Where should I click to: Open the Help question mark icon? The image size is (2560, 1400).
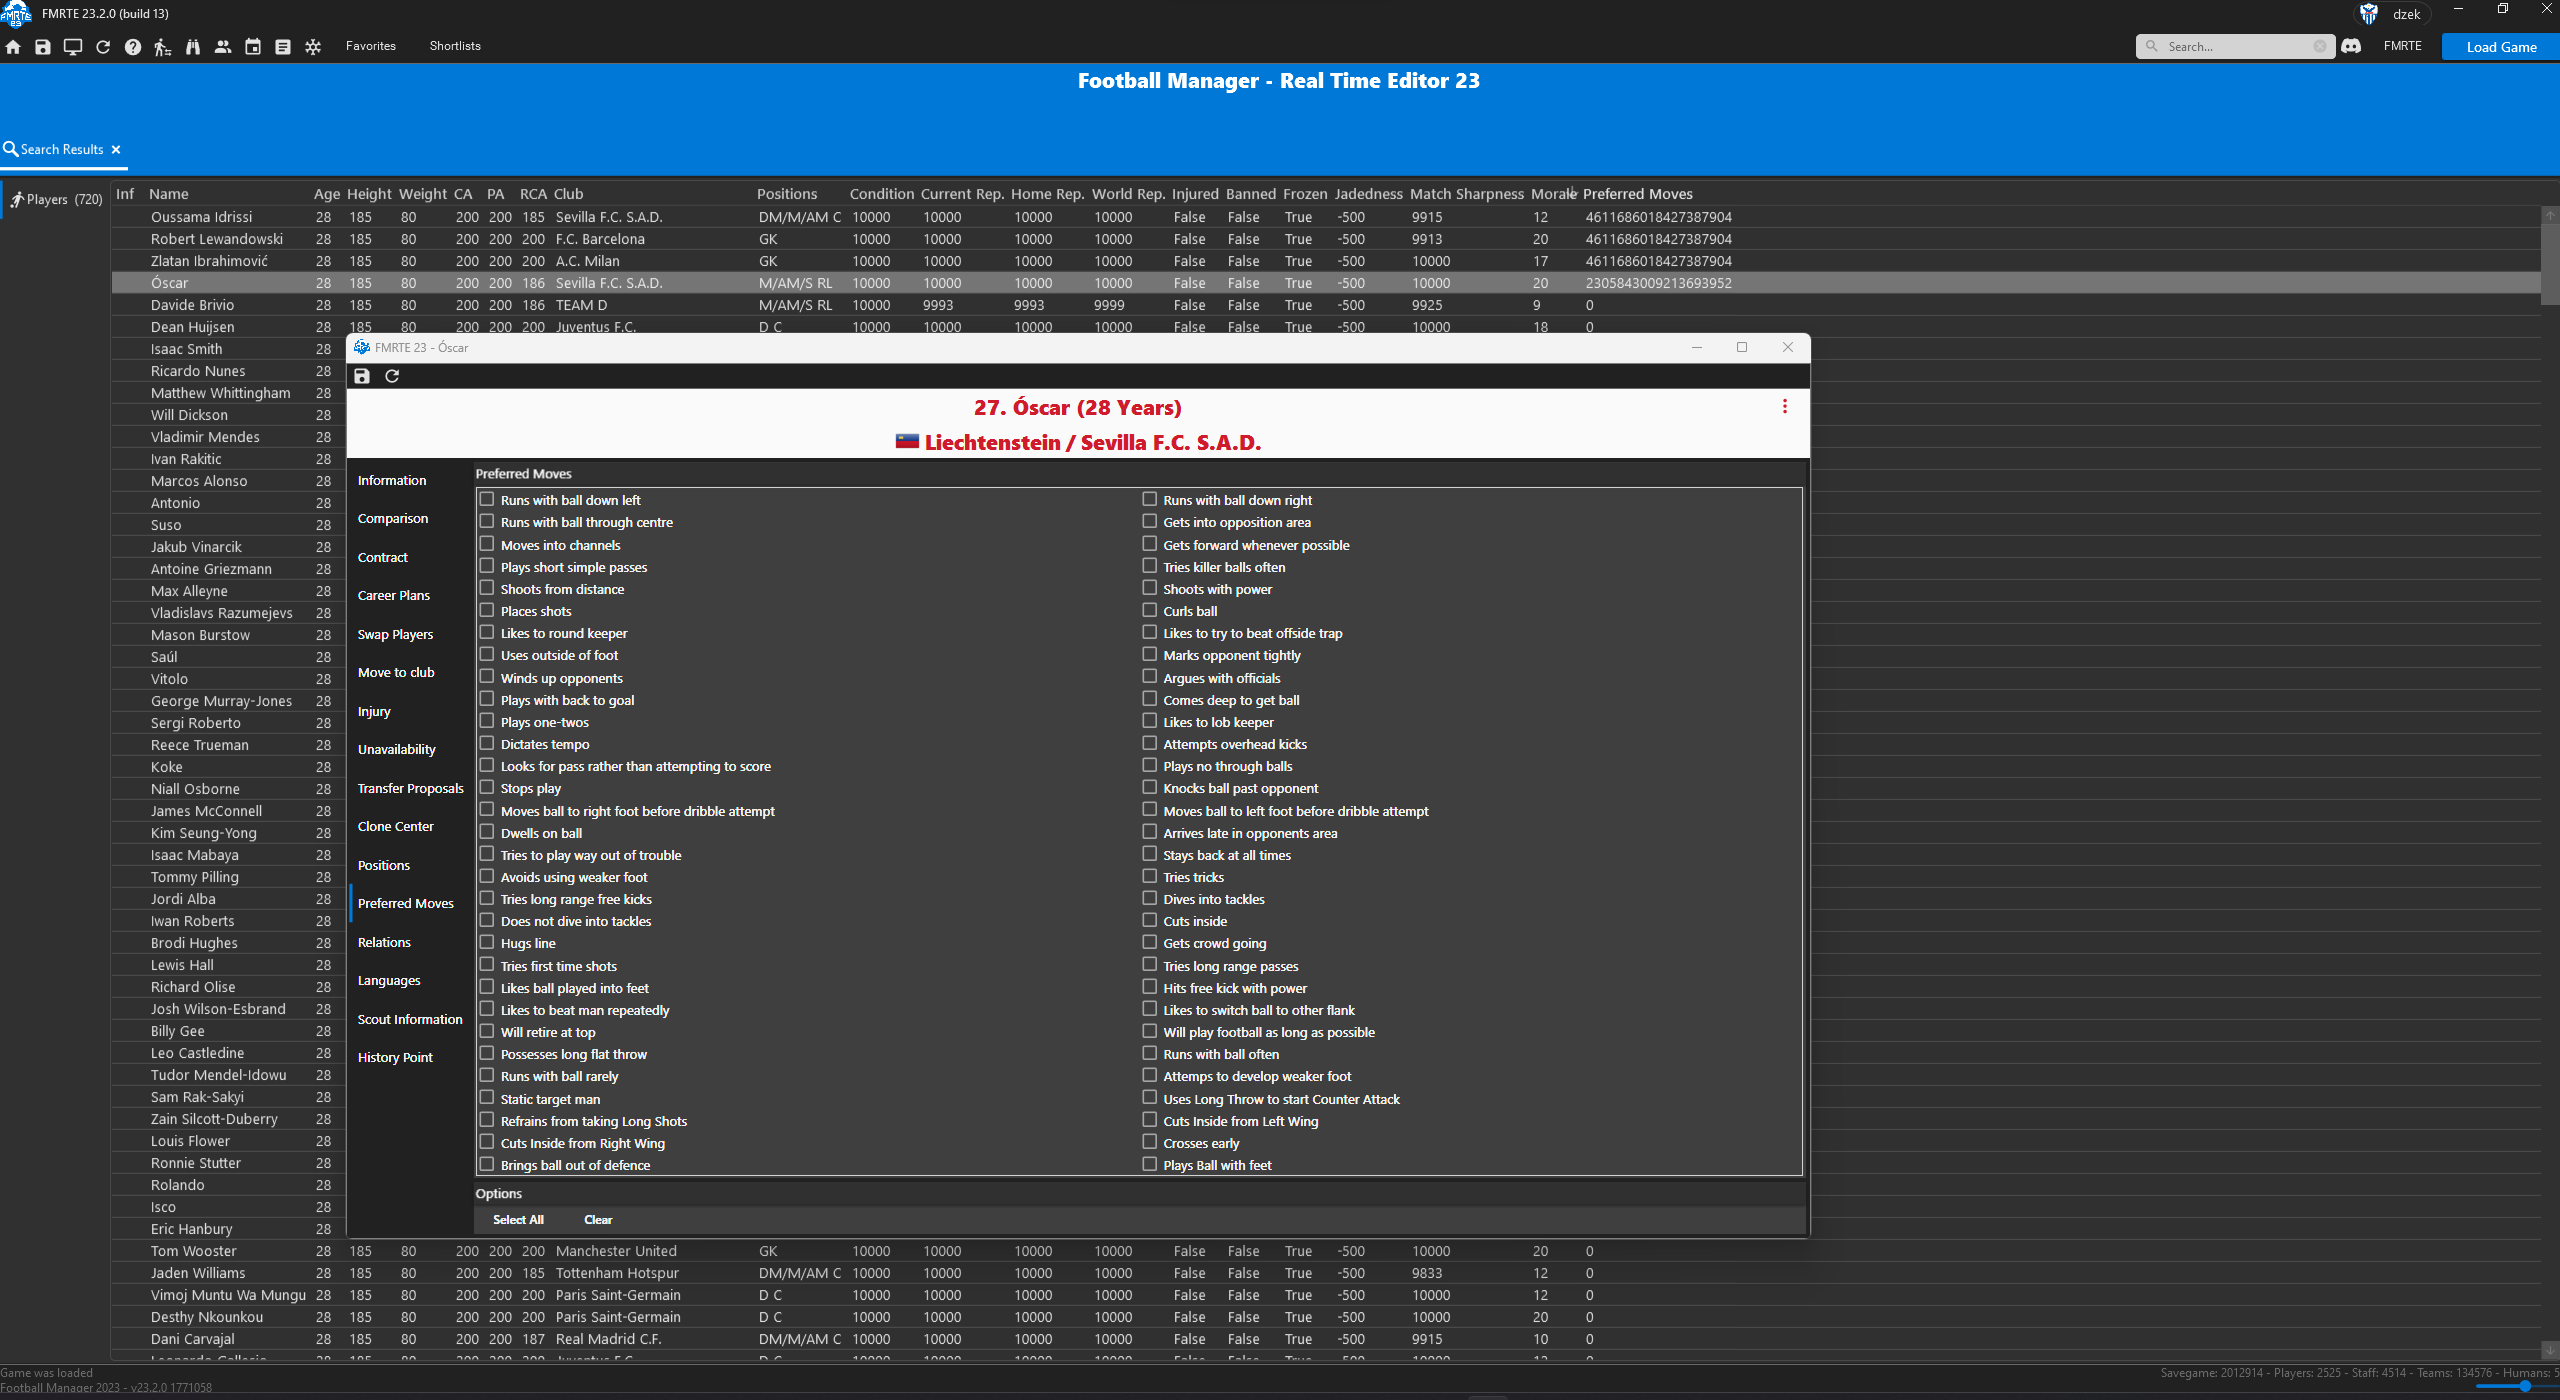point(133,47)
